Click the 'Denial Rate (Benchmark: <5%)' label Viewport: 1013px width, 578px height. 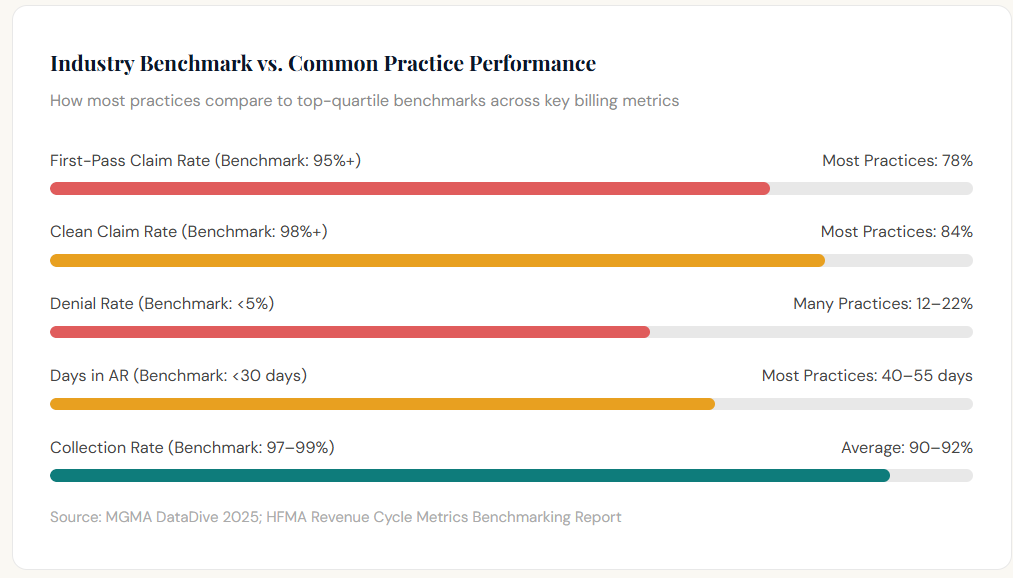pos(162,304)
